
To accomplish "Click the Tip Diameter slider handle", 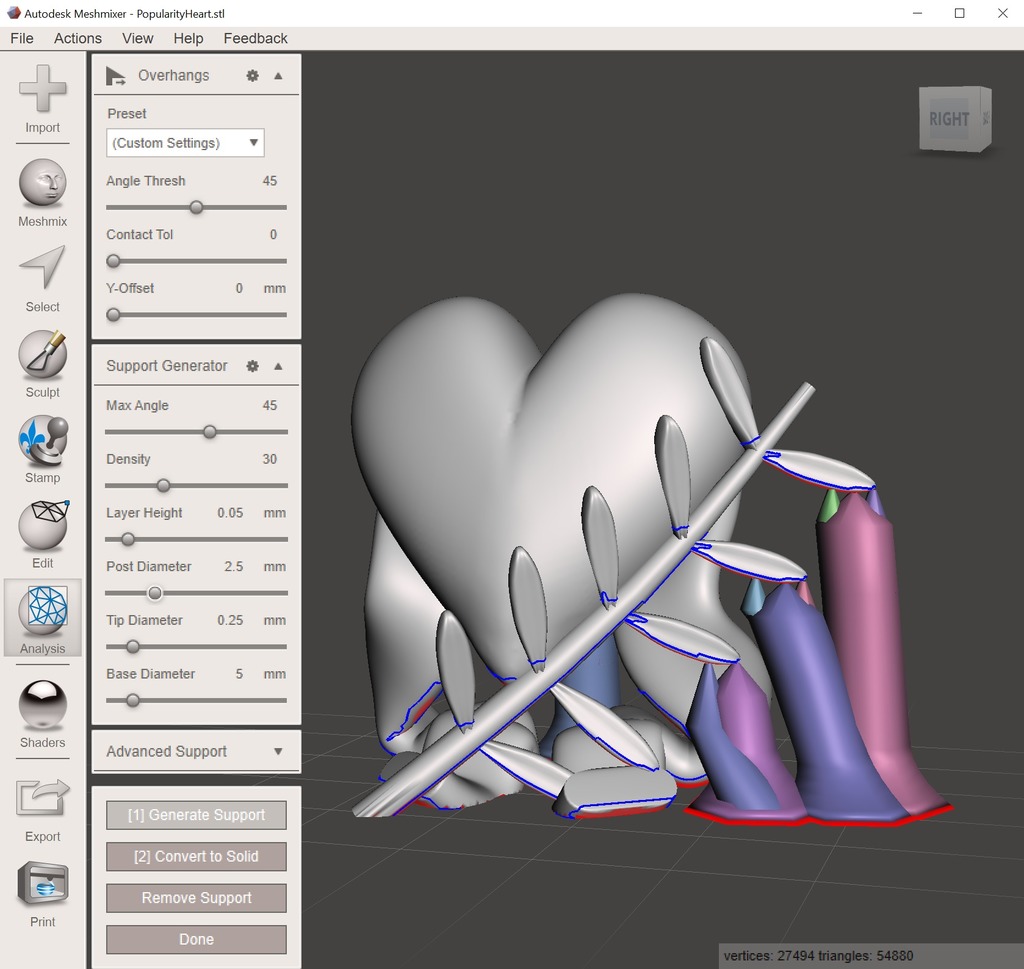I will tap(133, 647).
